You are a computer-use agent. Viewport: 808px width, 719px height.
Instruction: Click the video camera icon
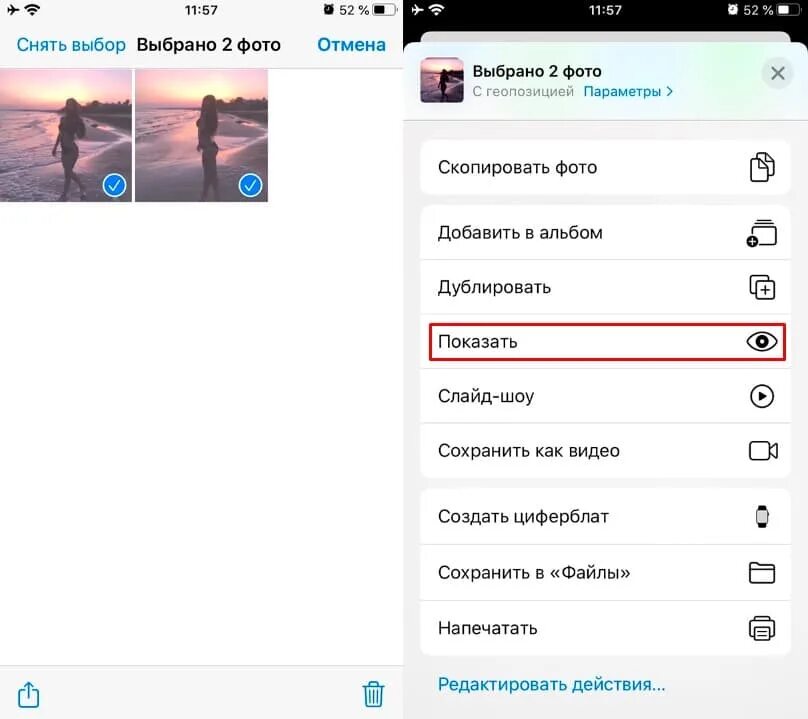pyautogui.click(x=763, y=450)
